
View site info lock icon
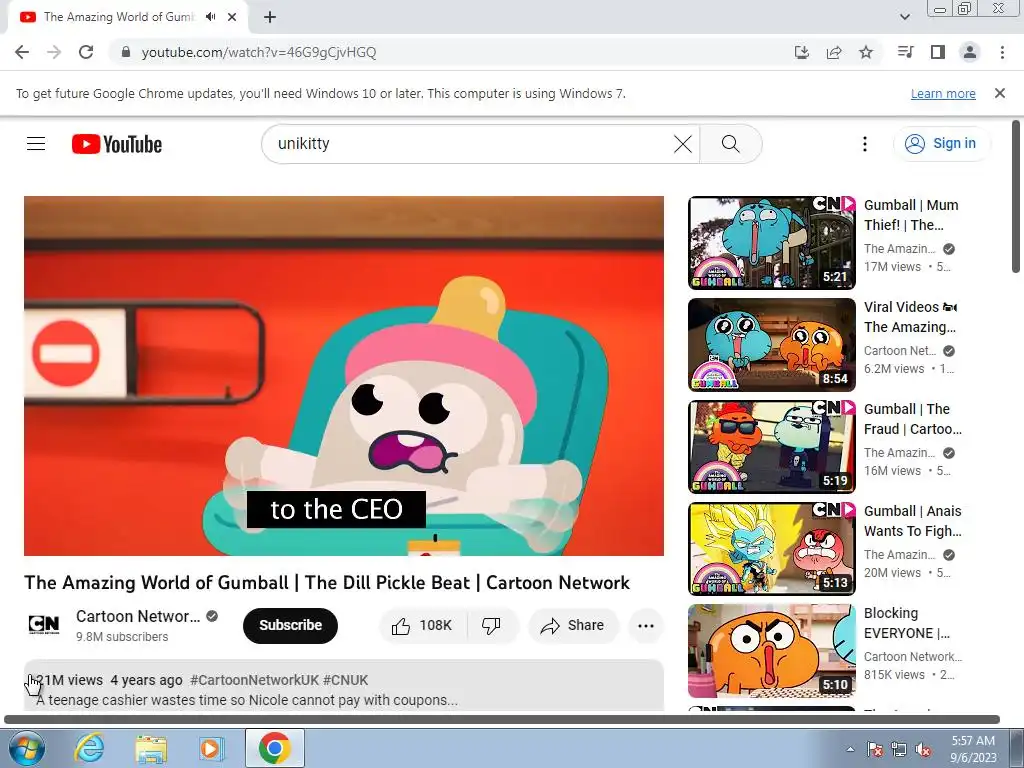point(126,52)
